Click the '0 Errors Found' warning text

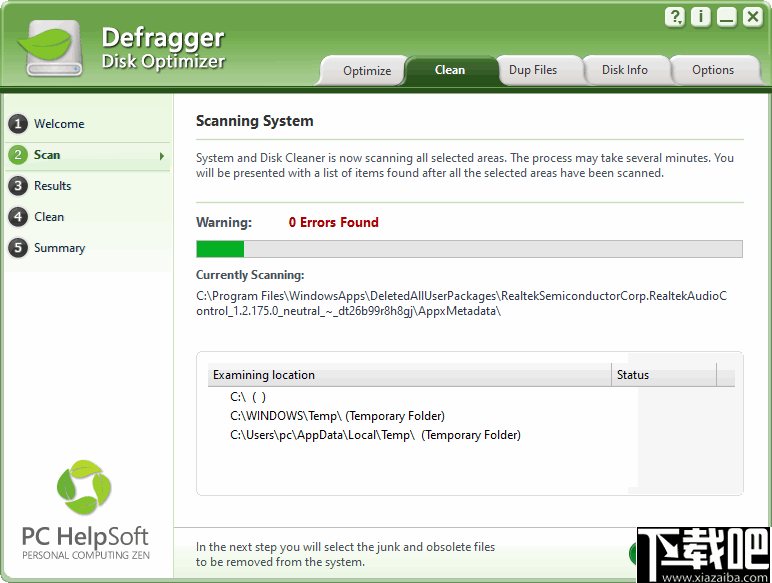tap(333, 223)
